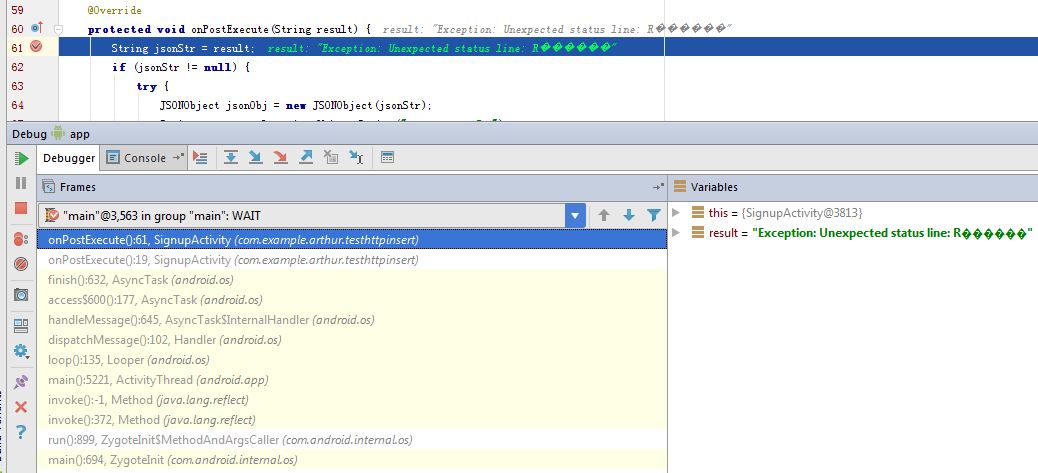Click Variables panel header icon

679,187
